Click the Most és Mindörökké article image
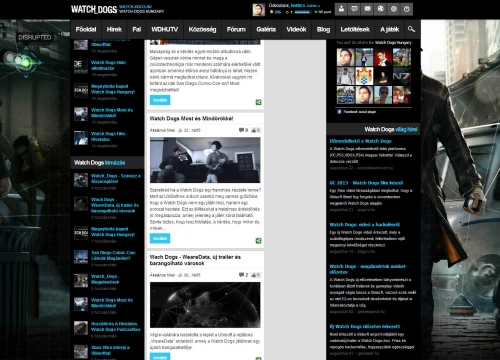500x360 pixels. click(205, 160)
